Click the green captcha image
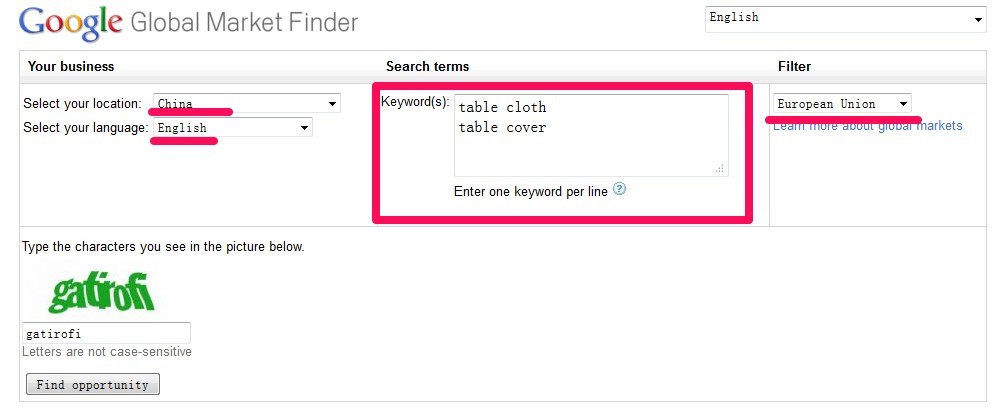Screen dimensions: 1005x416 pyautogui.click(x=101, y=292)
